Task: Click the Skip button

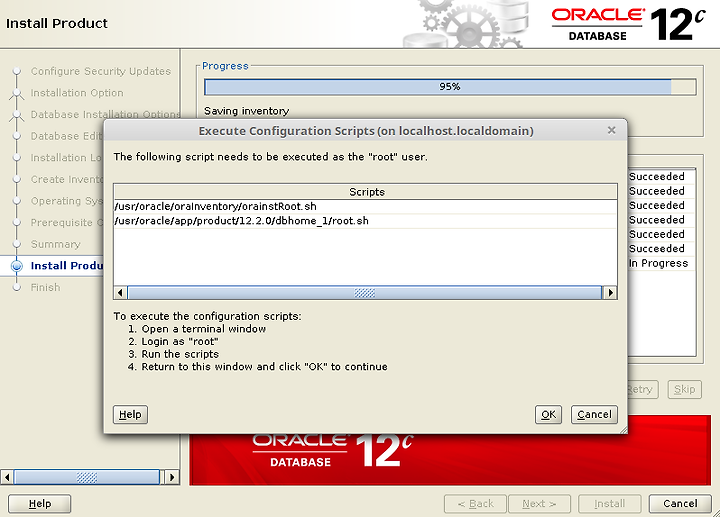Action: coord(685,389)
